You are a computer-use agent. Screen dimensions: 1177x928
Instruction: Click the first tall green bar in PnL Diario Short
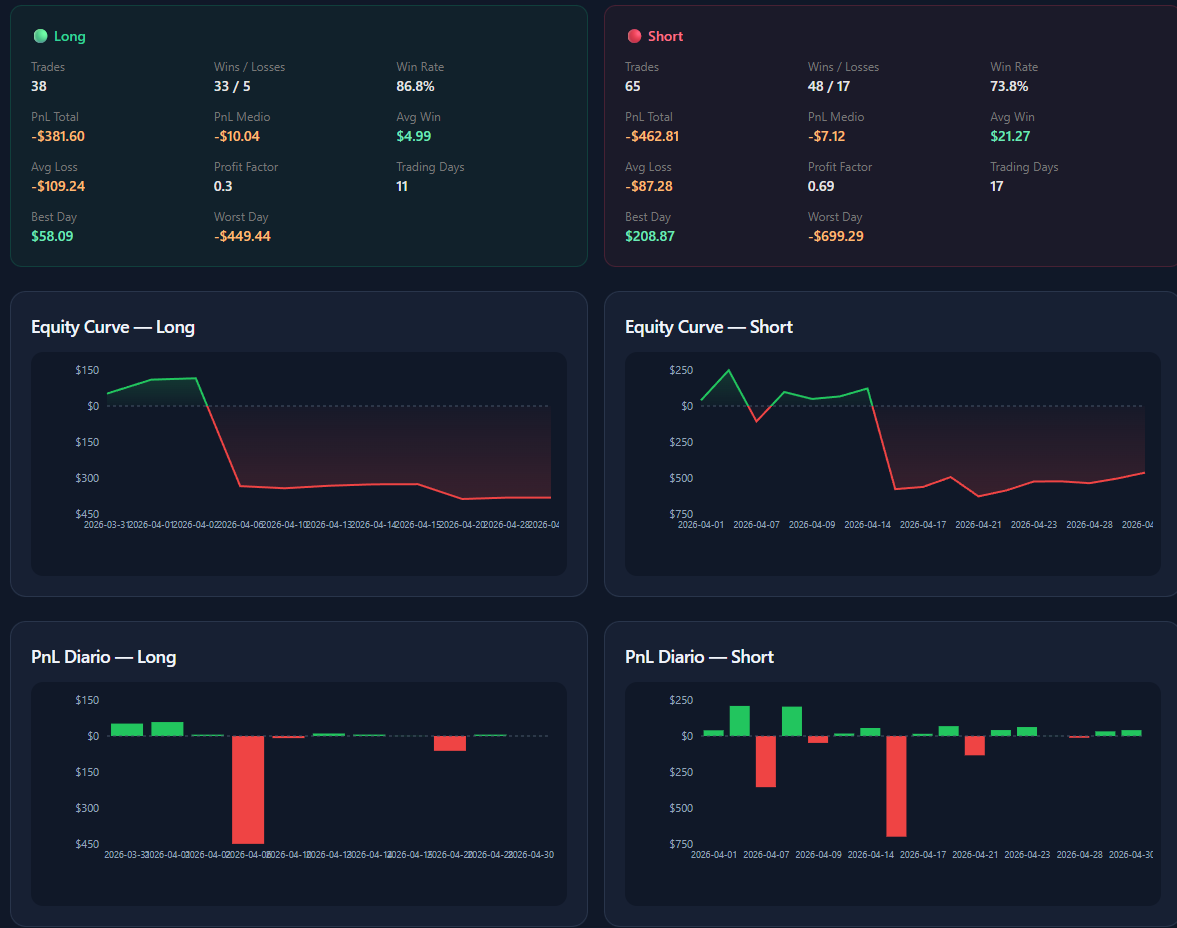739,721
